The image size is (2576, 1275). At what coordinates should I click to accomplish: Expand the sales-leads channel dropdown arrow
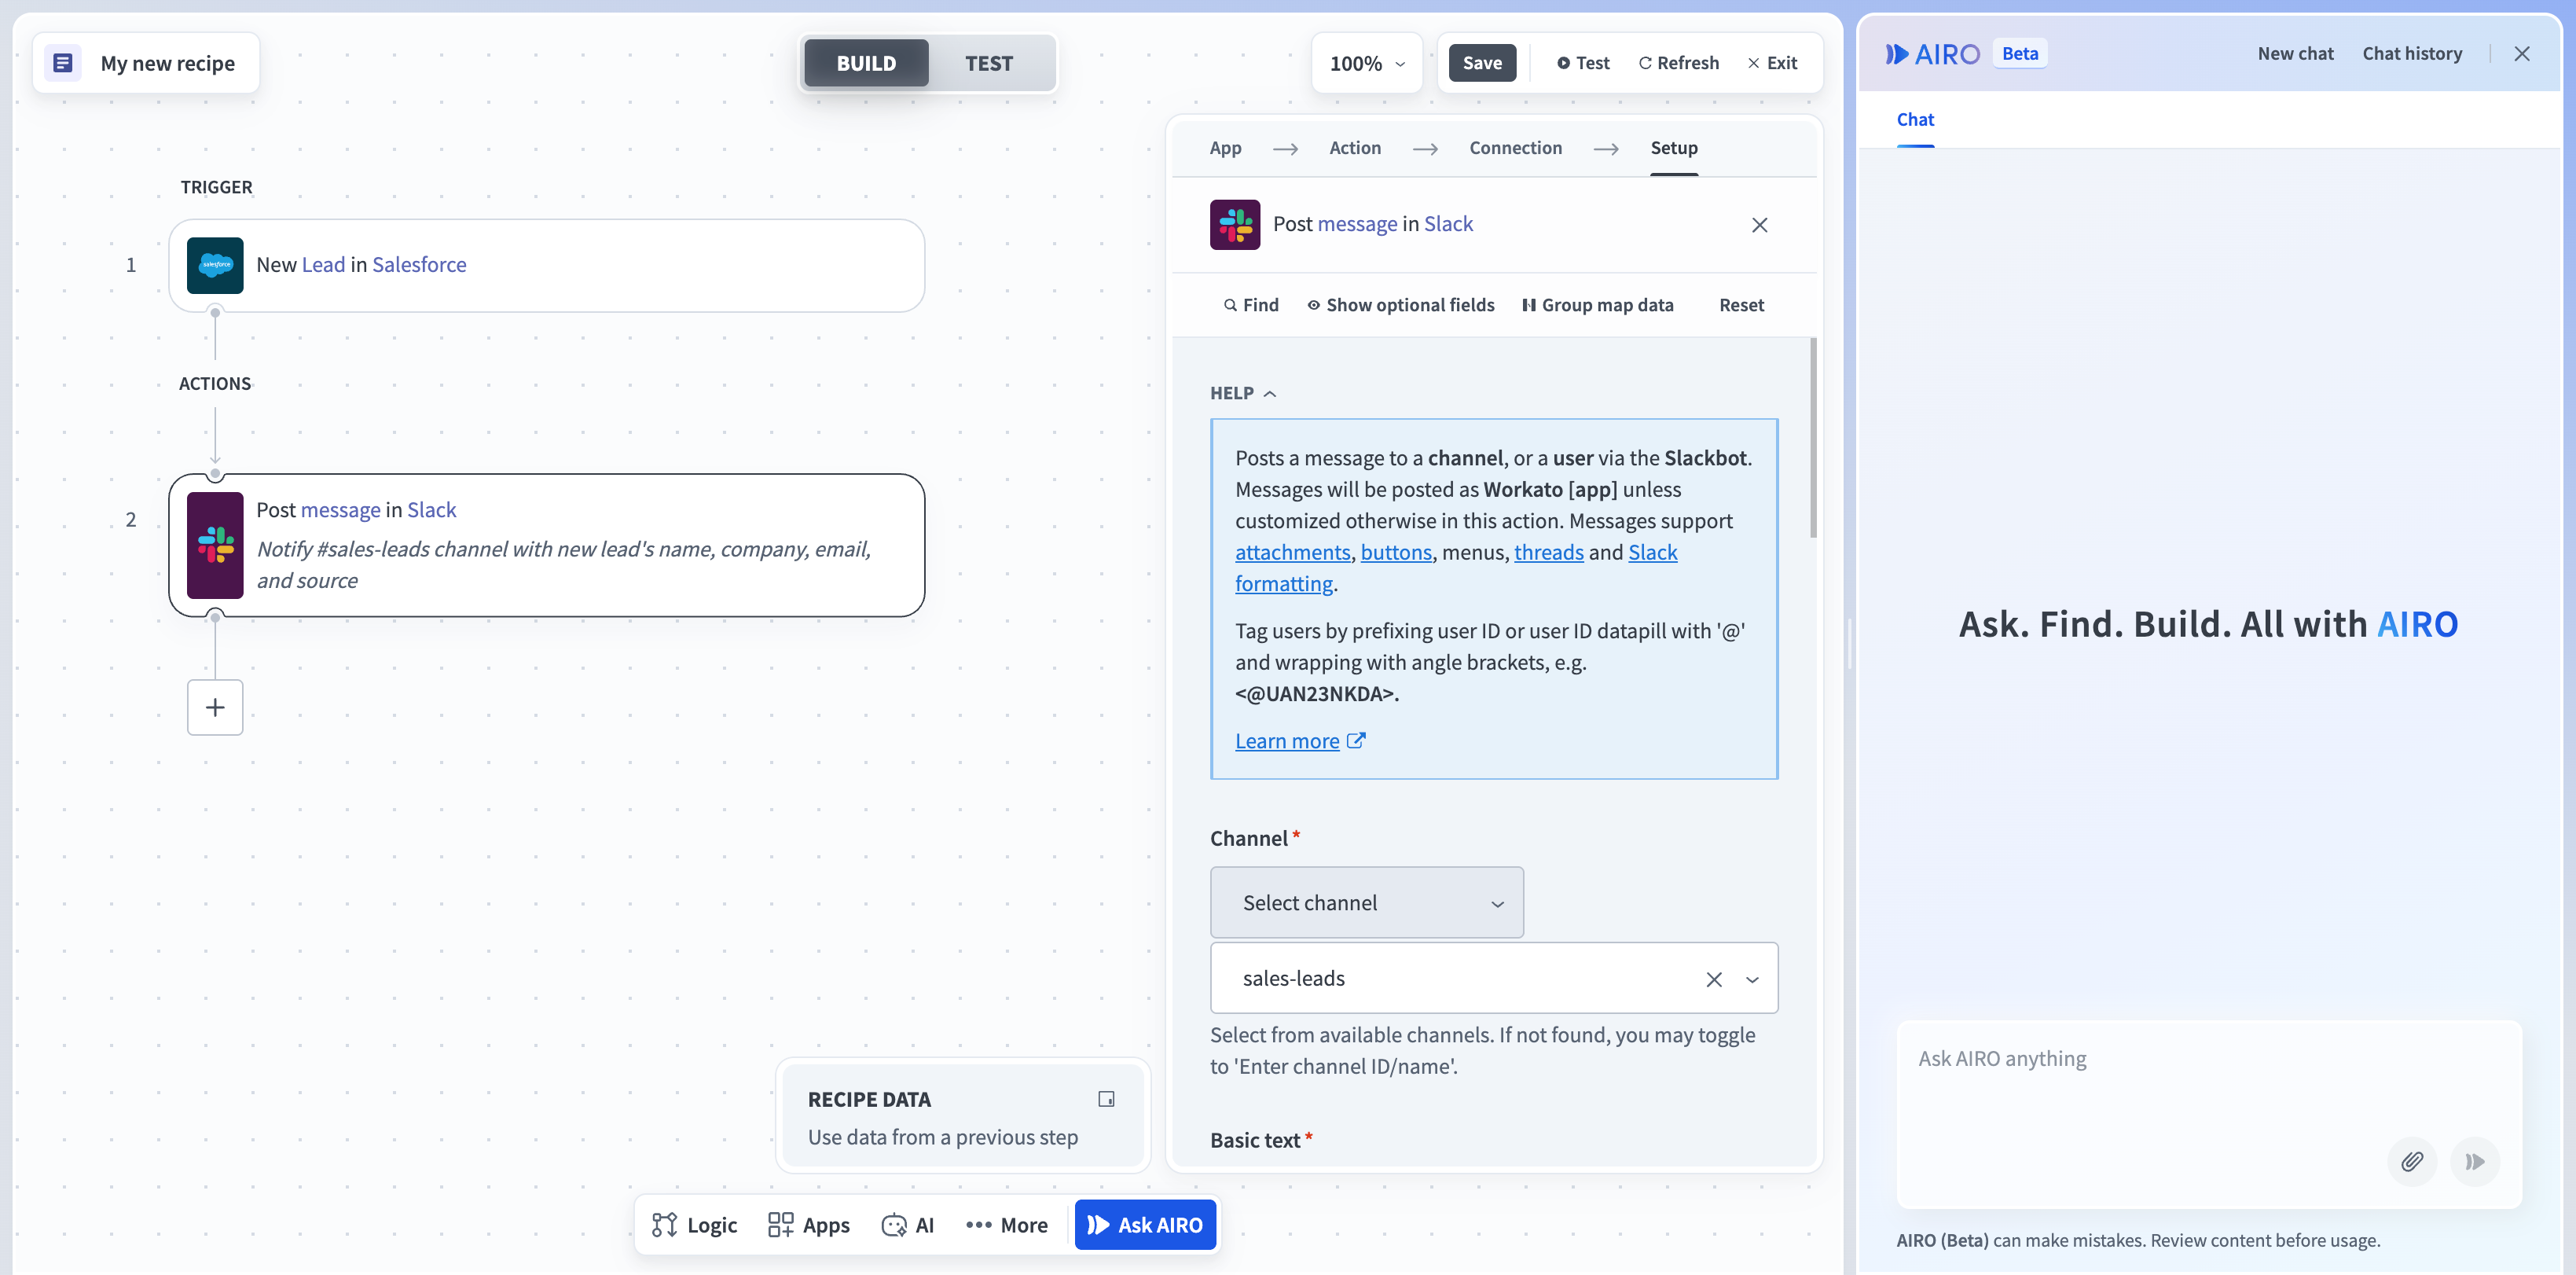click(1752, 979)
